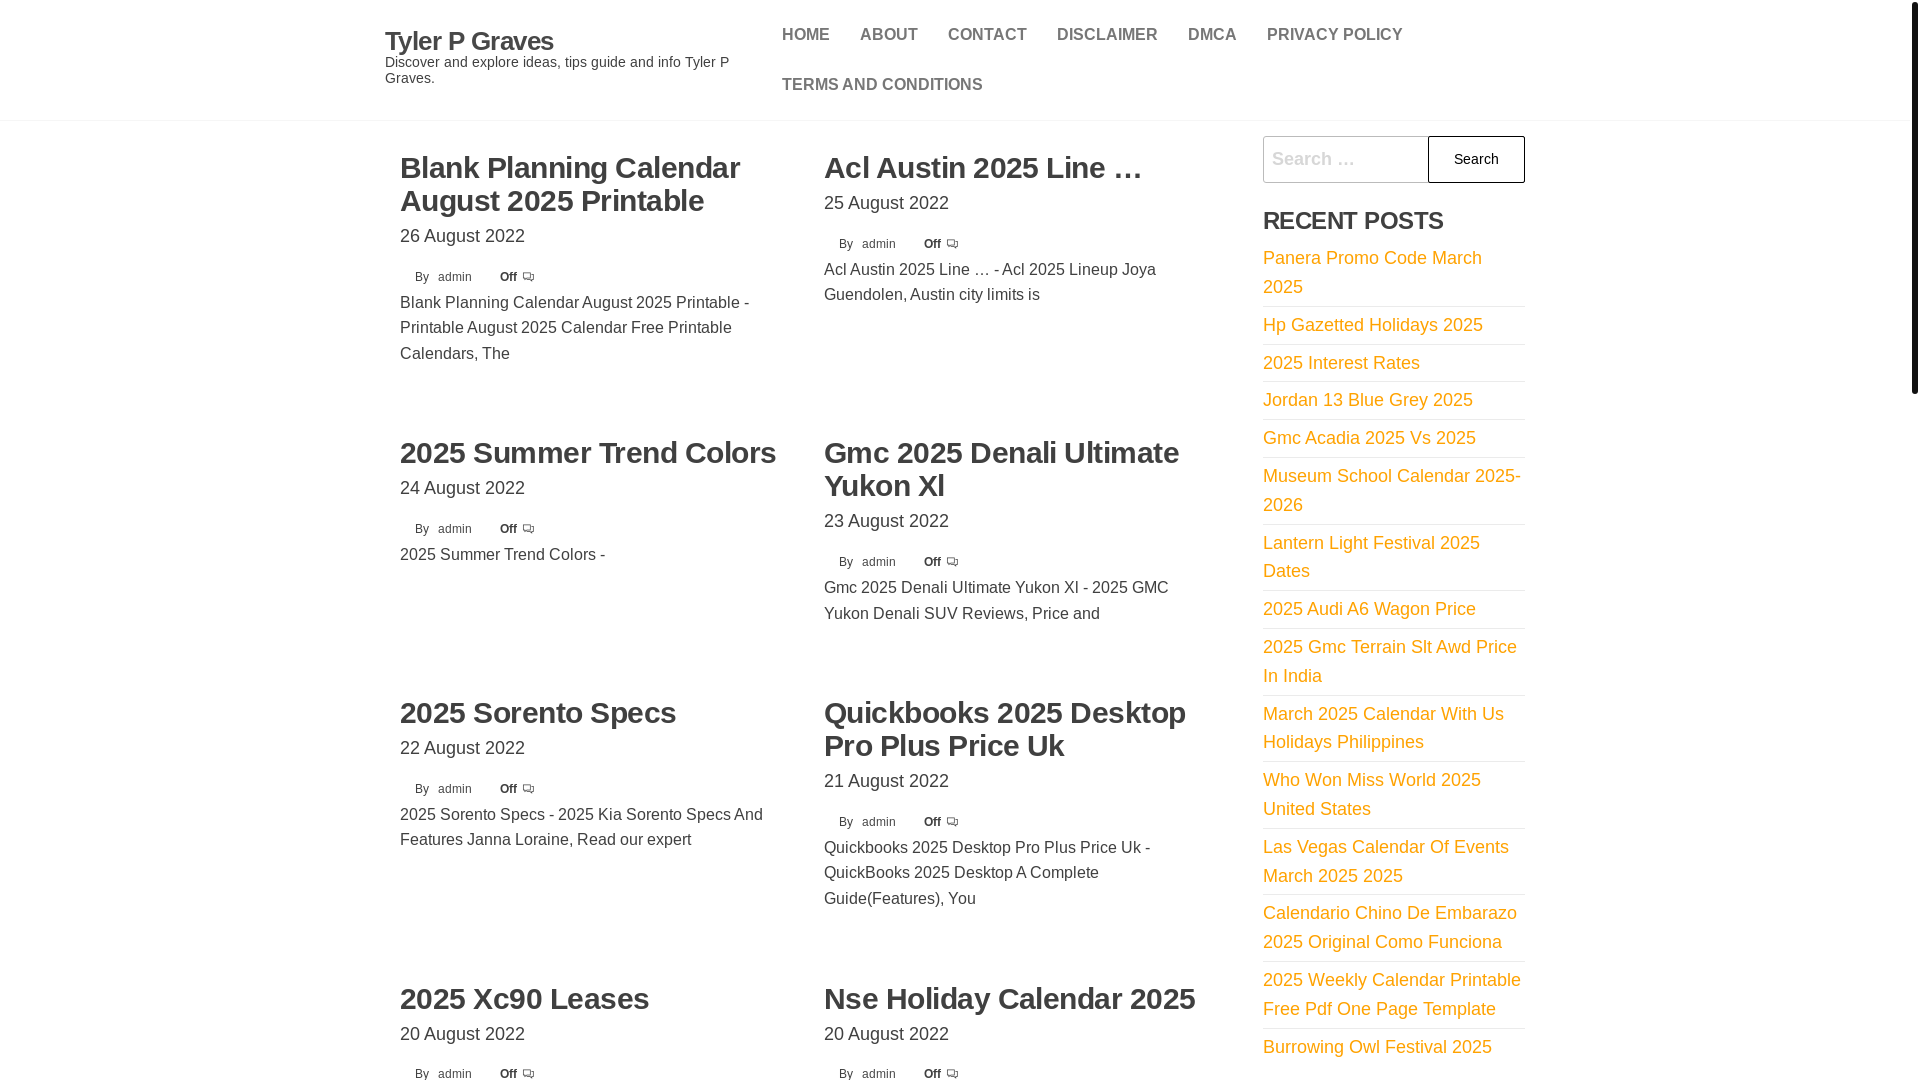
Task: Click the 21 August 2022 post date
Action: (886, 781)
